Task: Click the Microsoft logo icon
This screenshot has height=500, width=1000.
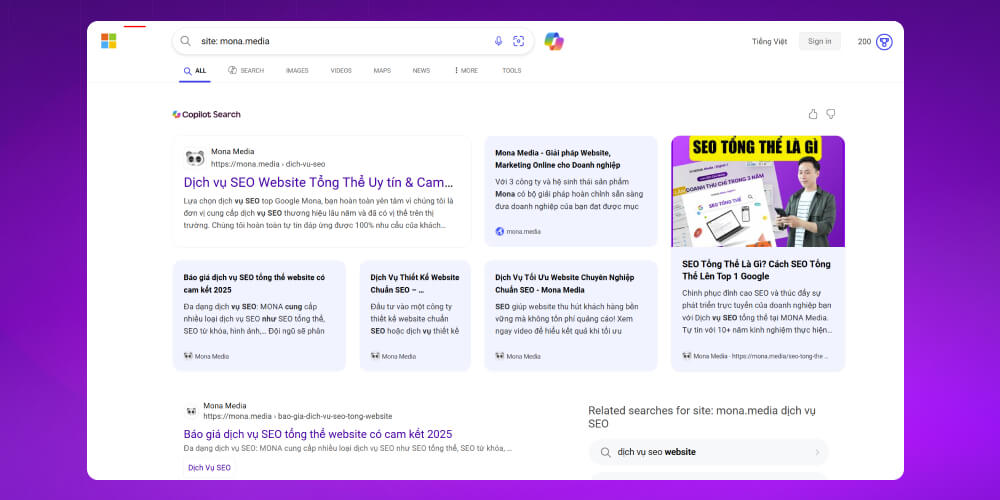Action: 108,41
